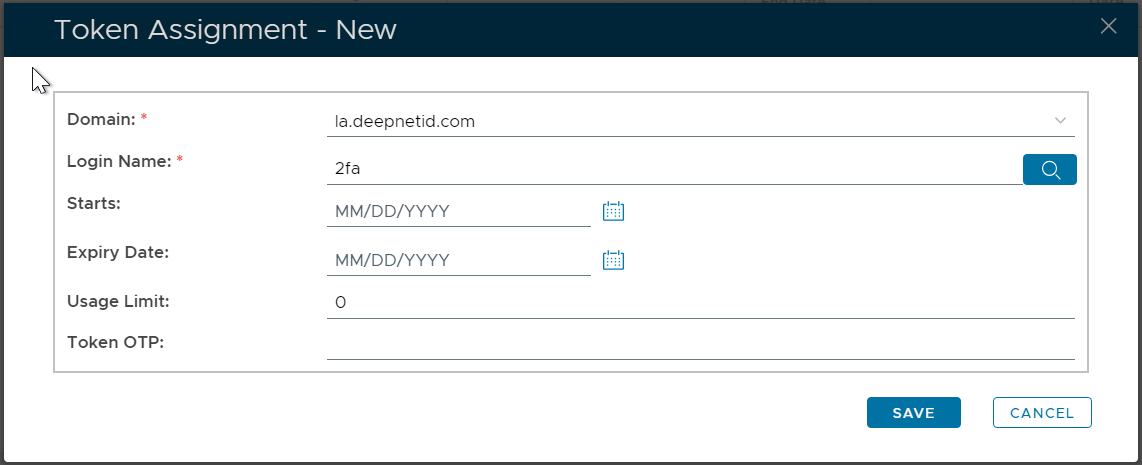
Task: Expand the Domain dropdown chevron arrow
Action: [1060, 121]
